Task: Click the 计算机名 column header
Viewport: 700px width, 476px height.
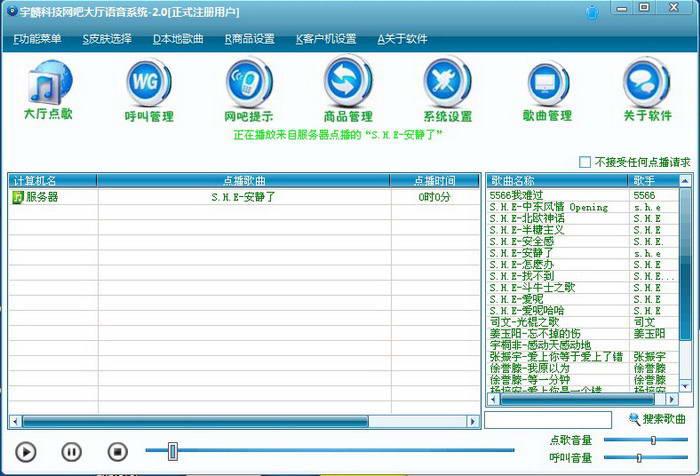Action: coord(53,180)
